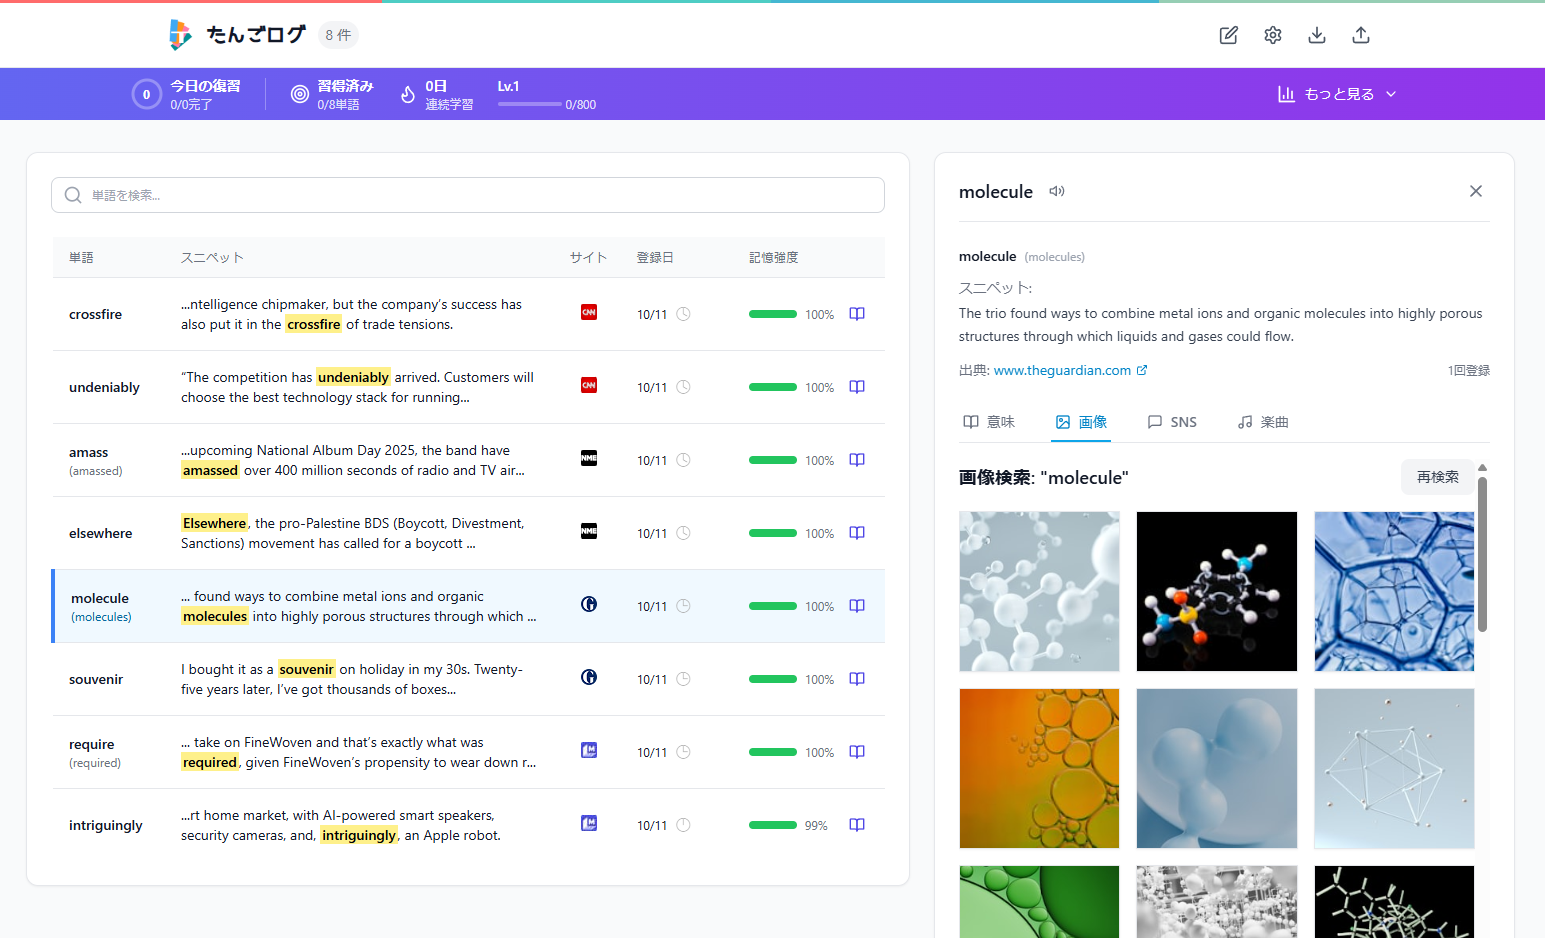Open book icon for crossfire row
Screen dimensions: 1545x938
(856, 314)
